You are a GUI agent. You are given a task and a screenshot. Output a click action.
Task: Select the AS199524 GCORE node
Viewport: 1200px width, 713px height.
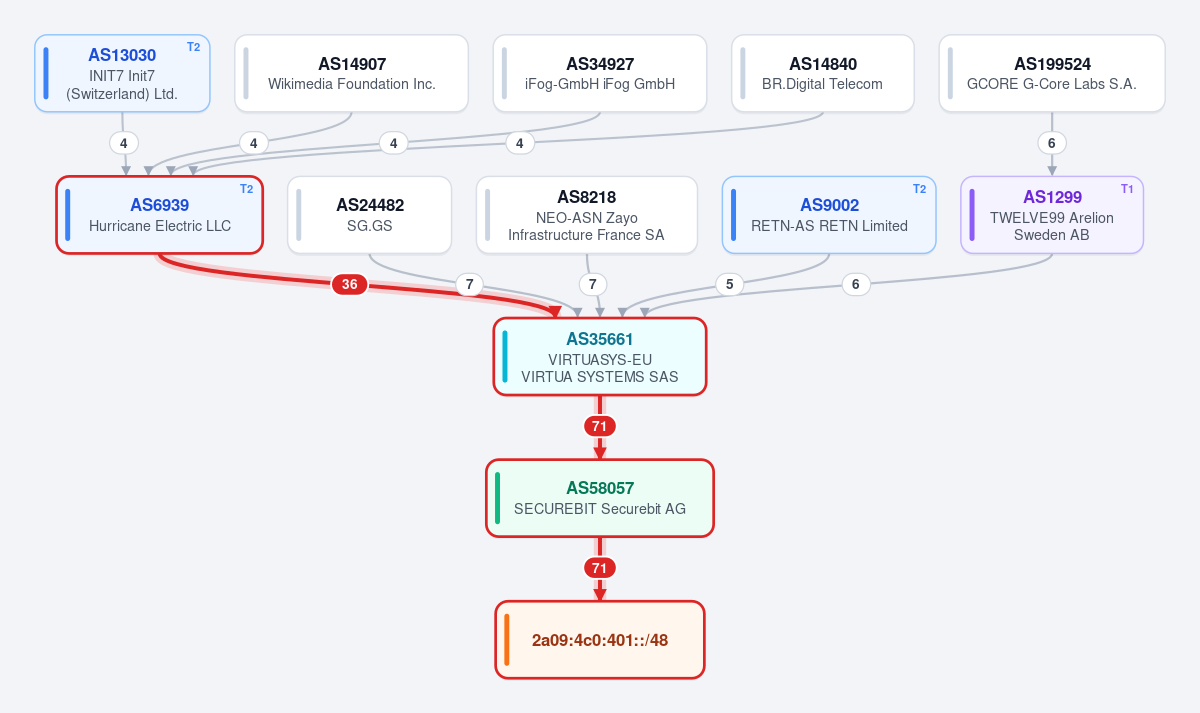(1052, 73)
